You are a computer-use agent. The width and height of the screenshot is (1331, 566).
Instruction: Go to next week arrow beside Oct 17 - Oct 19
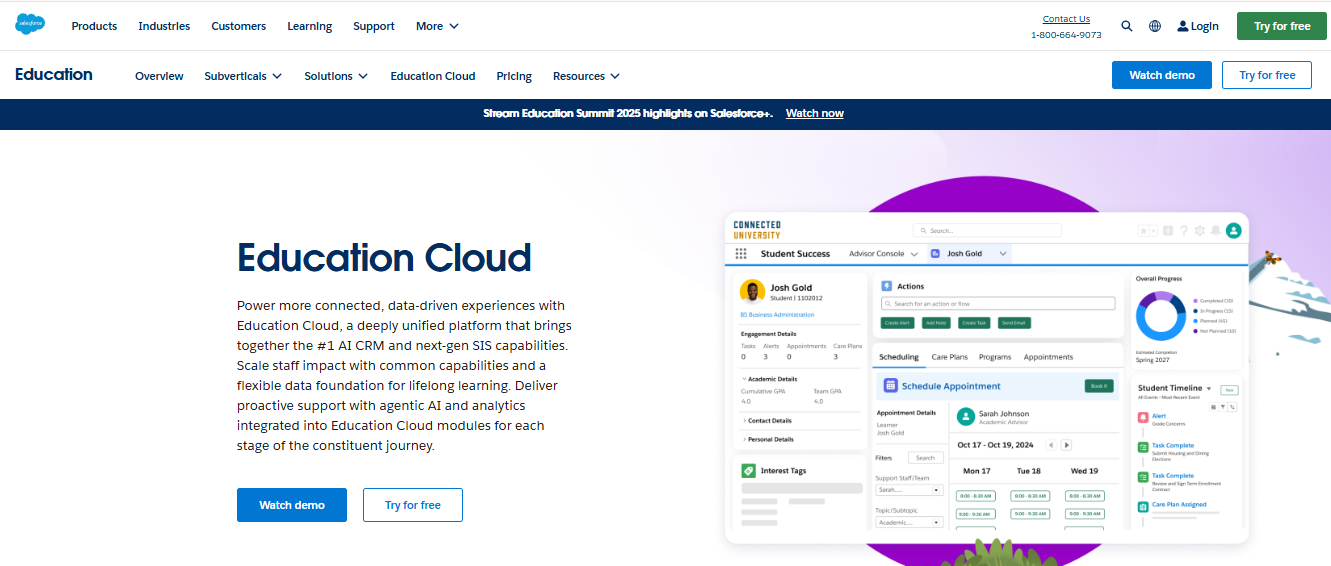[x=1067, y=445]
